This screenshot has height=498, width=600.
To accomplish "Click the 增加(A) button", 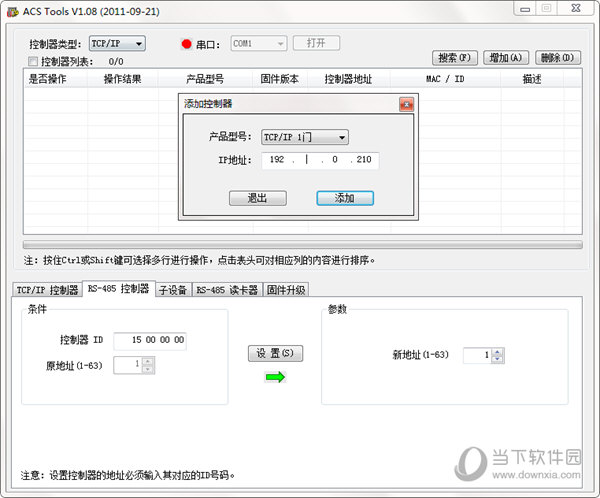I will coord(506,58).
